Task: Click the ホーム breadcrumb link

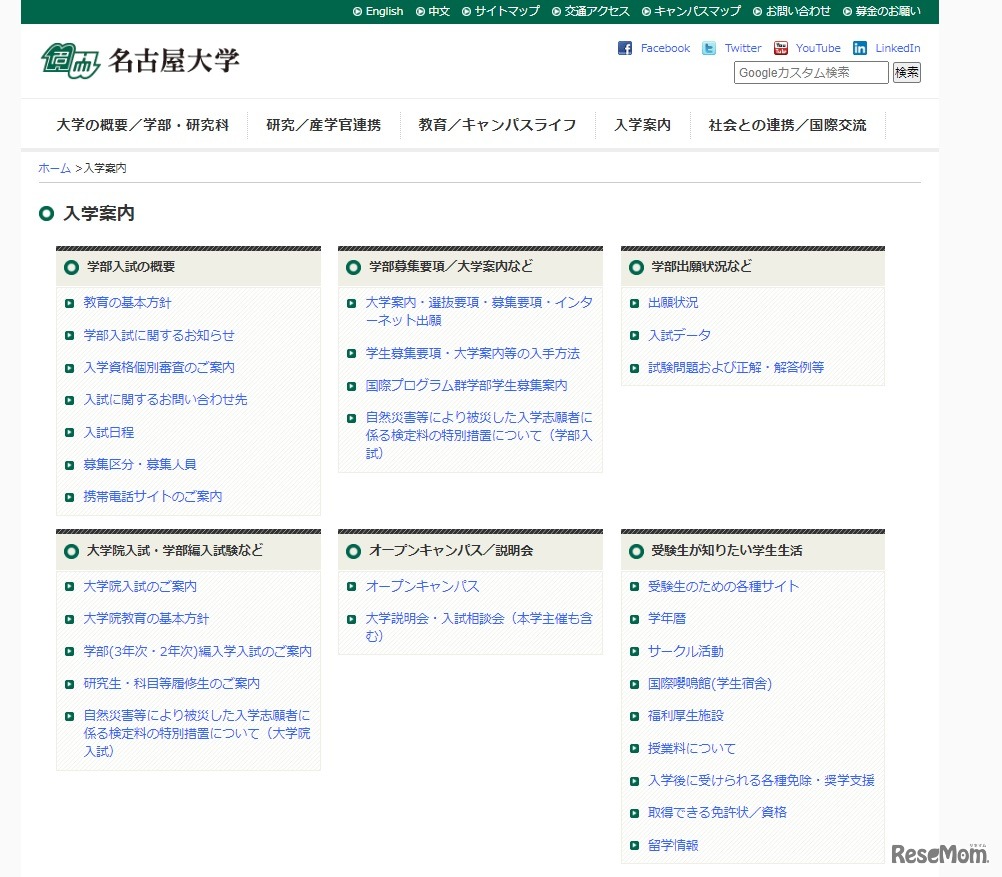Action: click(54, 168)
